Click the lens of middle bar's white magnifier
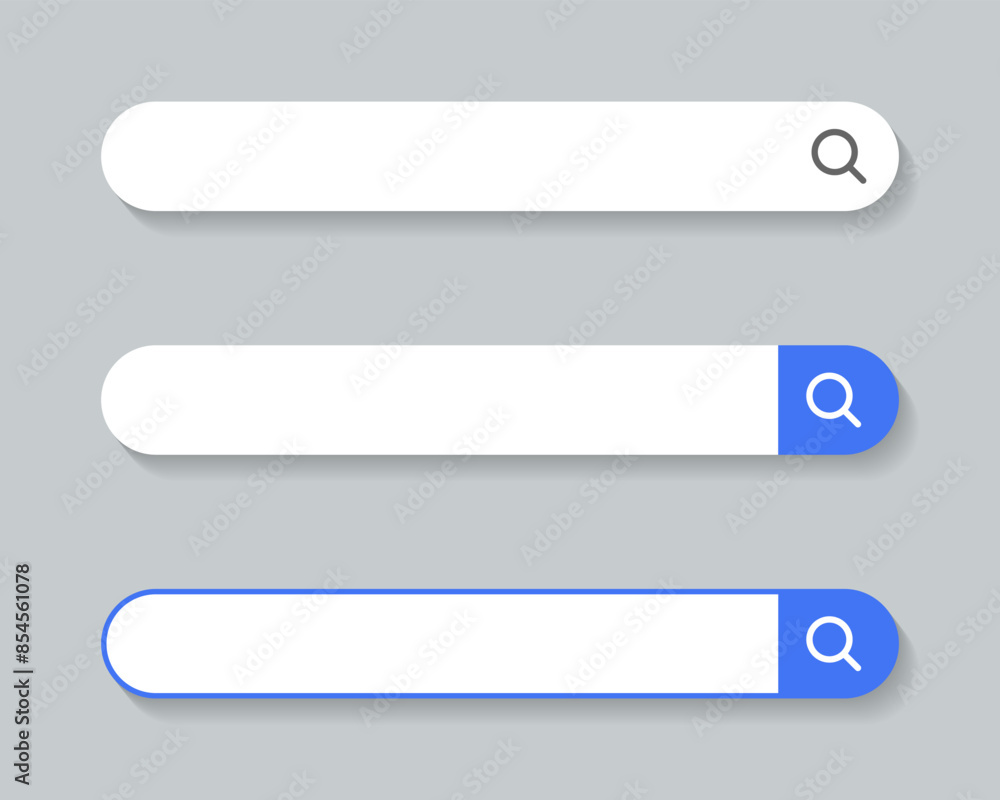1000x800 pixels. pyautogui.click(x=828, y=395)
